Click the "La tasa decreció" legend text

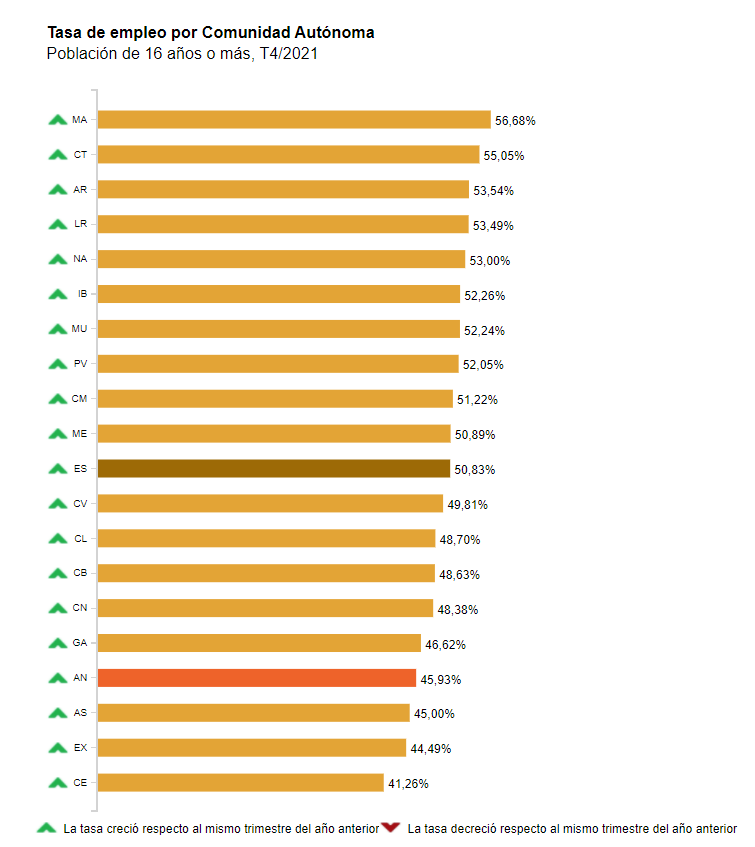pos(572,829)
